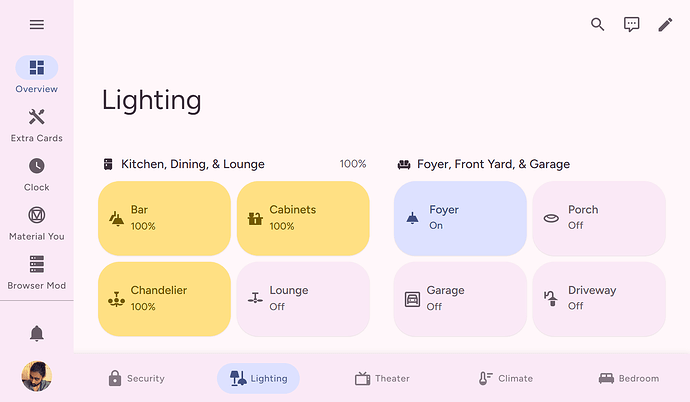This screenshot has width=690, height=402.
Task: Switch to the Security tab
Action: [136, 378]
